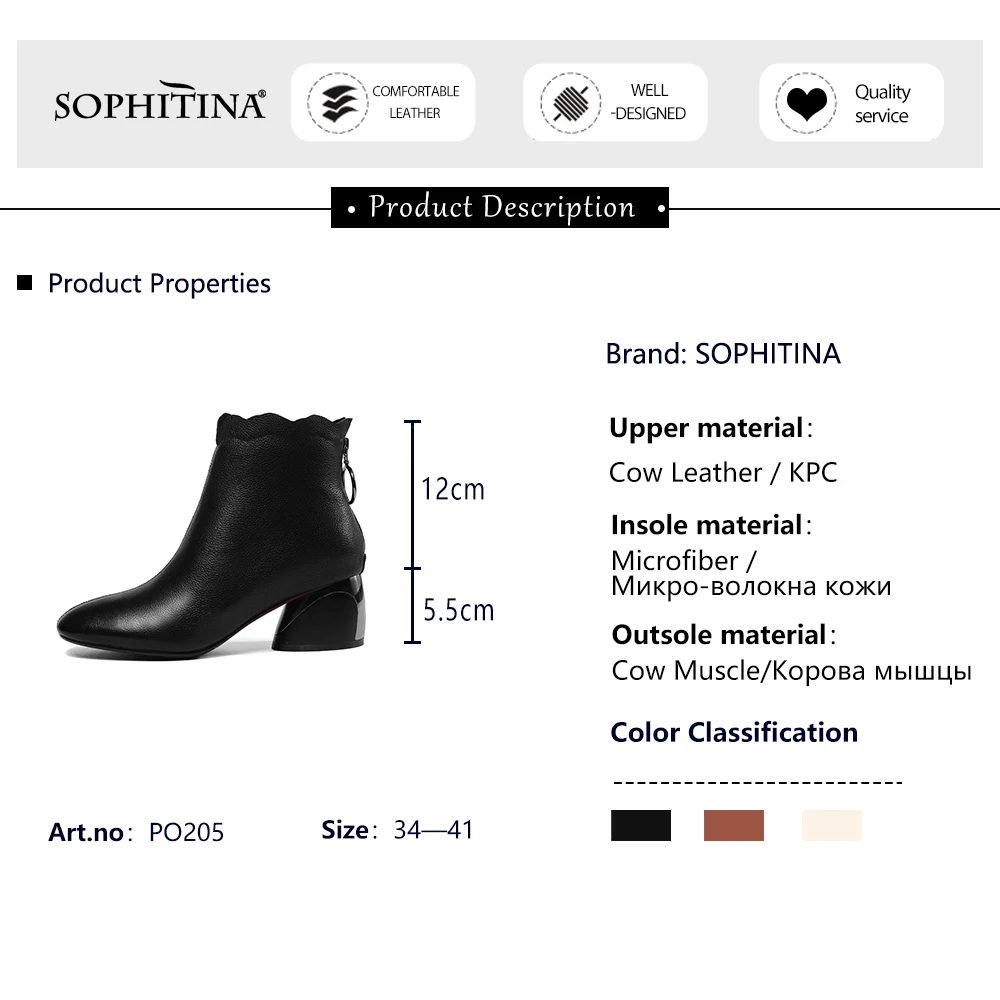Click the Product Description banner
1000x1000 pixels.
tap(500, 208)
